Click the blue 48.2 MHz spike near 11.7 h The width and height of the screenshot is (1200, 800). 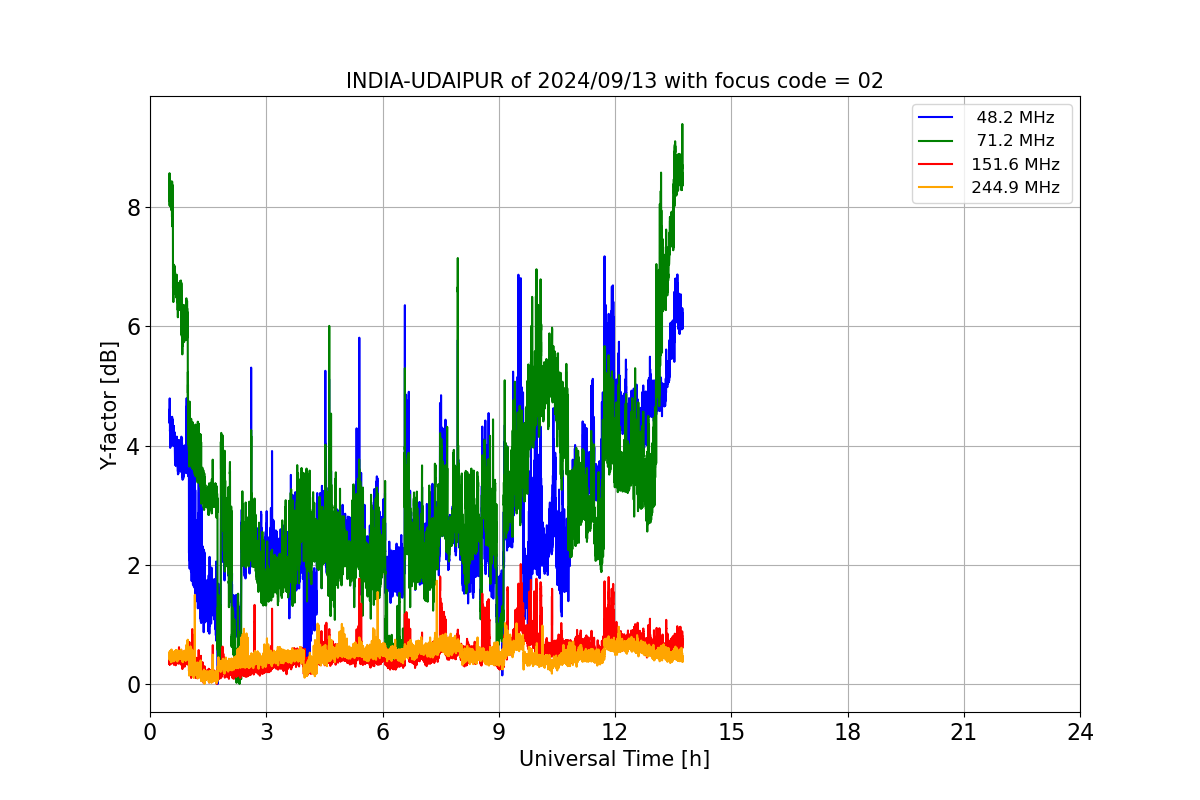(x=604, y=258)
